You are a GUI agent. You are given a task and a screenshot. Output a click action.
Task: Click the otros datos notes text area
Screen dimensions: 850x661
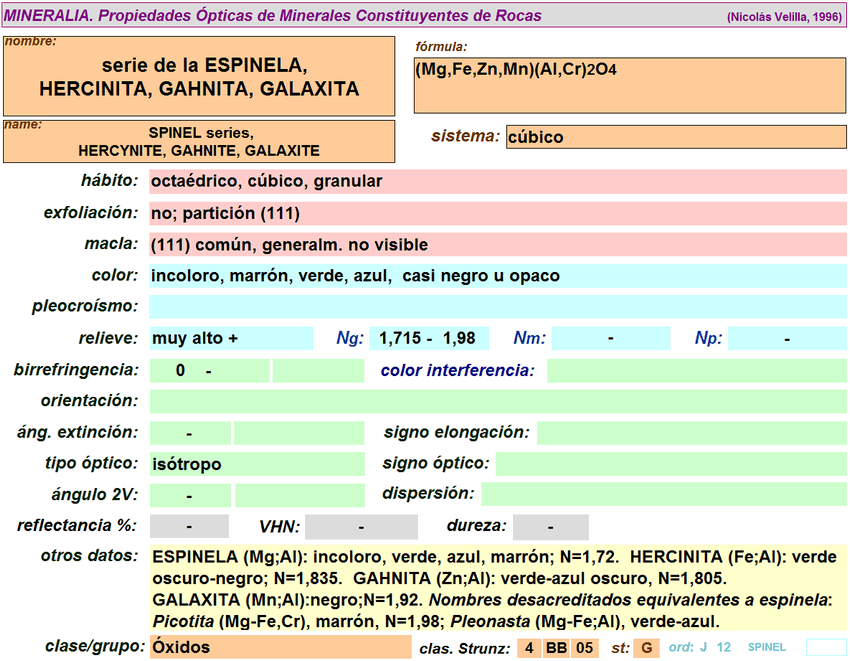pos(497,588)
